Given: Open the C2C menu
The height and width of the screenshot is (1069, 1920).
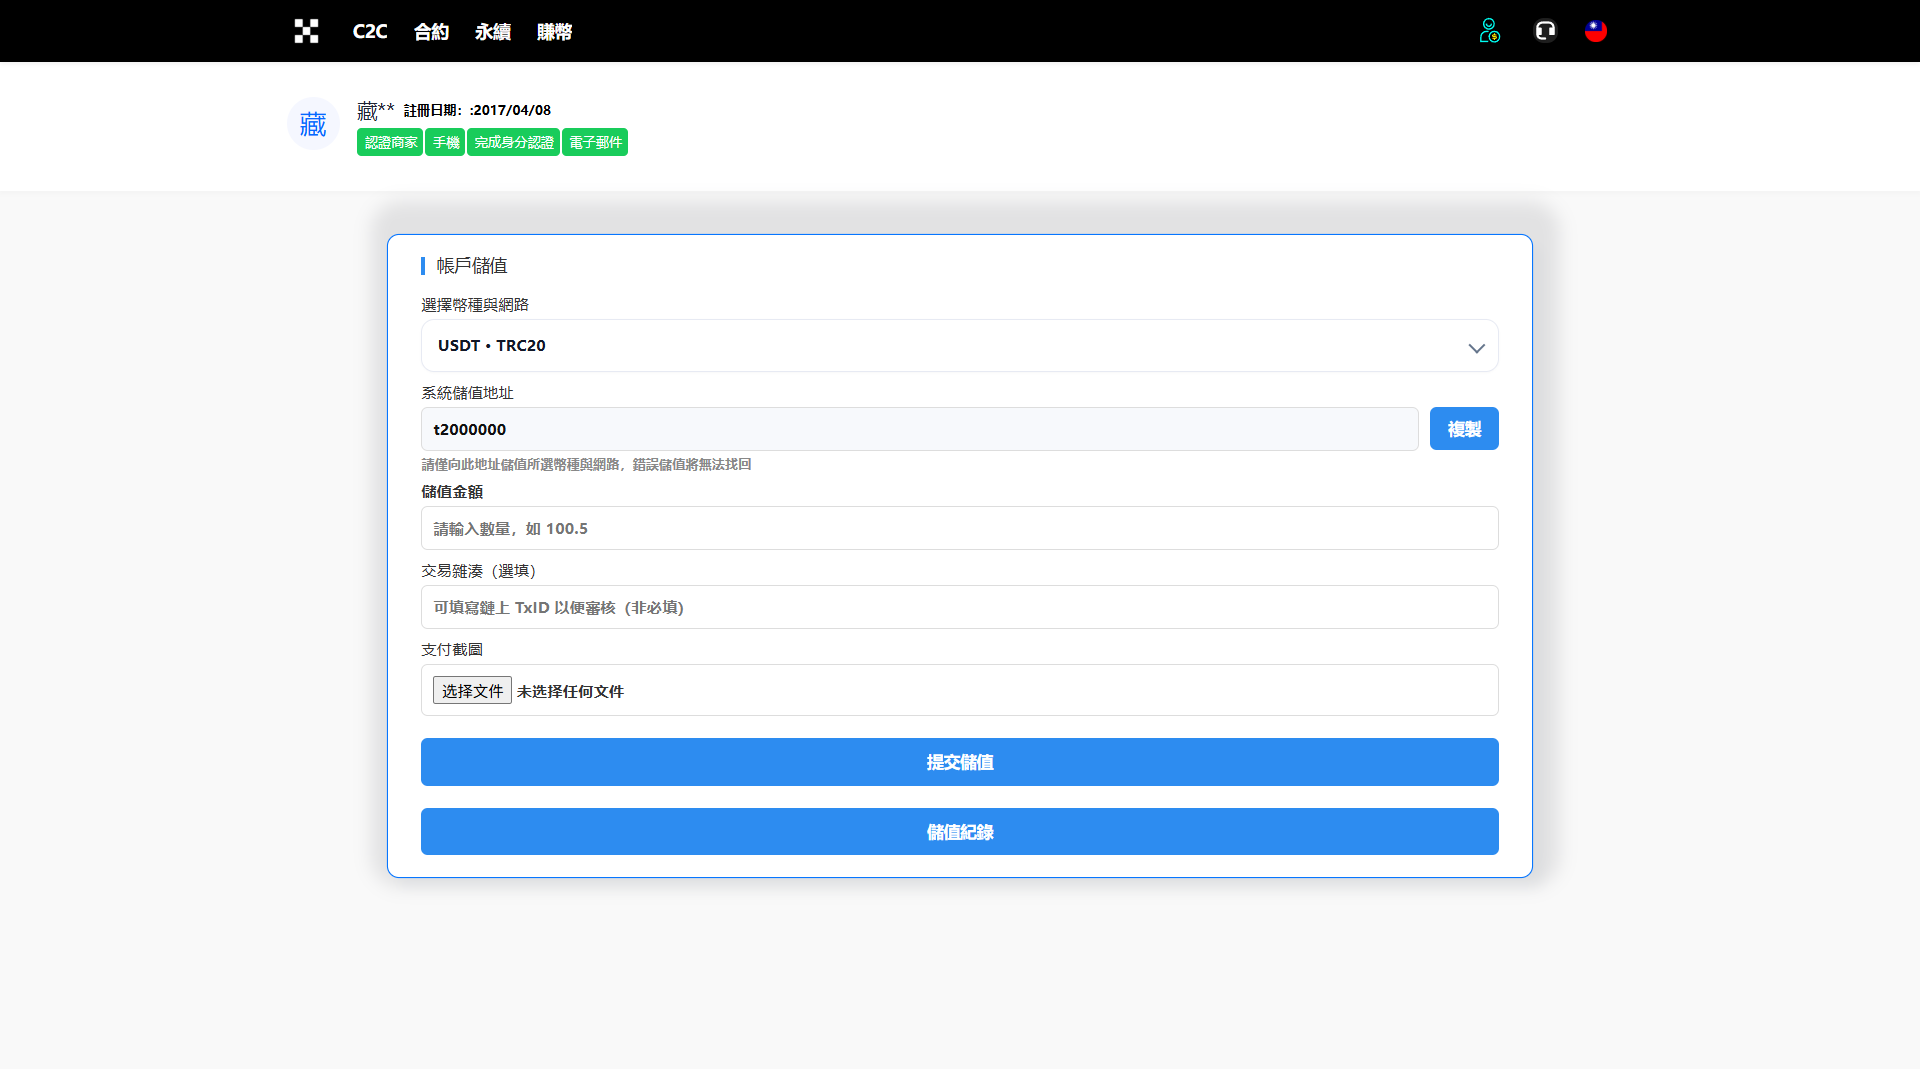Looking at the screenshot, I should pos(369,32).
